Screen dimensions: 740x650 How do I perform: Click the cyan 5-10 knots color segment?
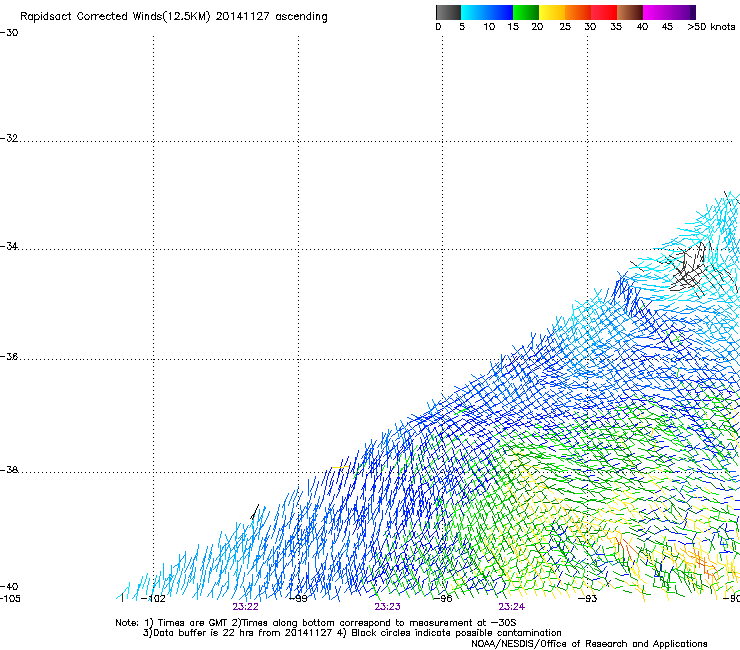pos(474,12)
